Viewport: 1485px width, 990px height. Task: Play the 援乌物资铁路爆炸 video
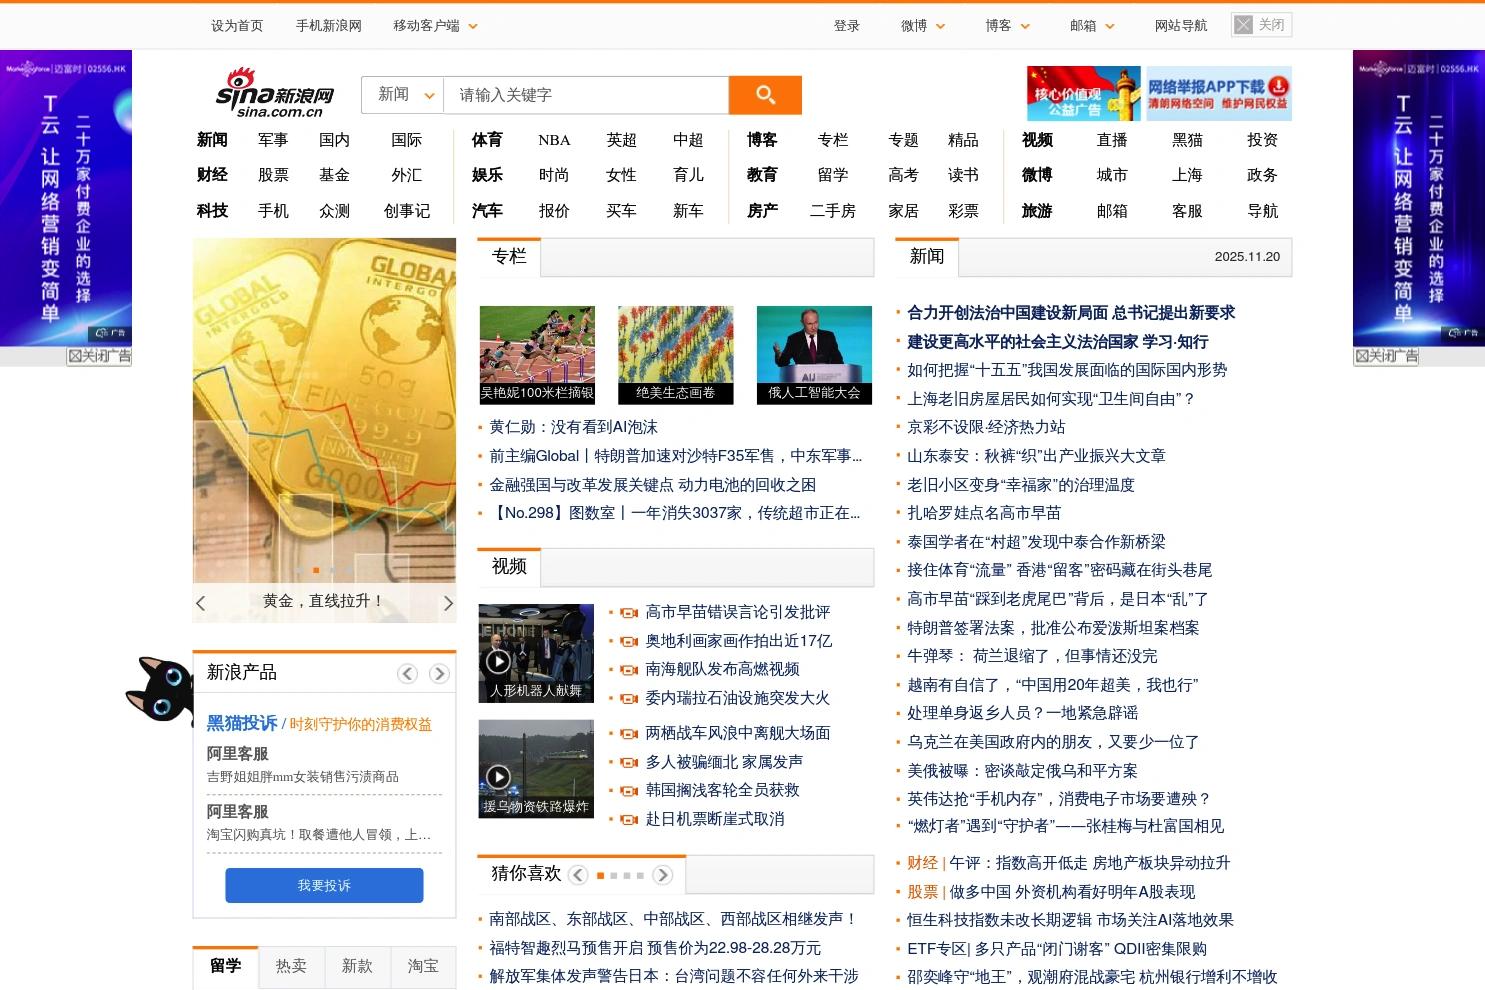(x=500, y=776)
